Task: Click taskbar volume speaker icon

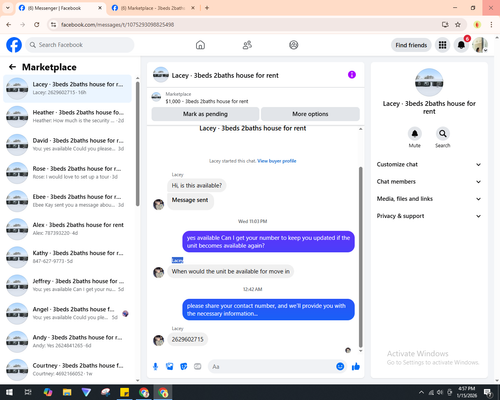Action: [440, 392]
